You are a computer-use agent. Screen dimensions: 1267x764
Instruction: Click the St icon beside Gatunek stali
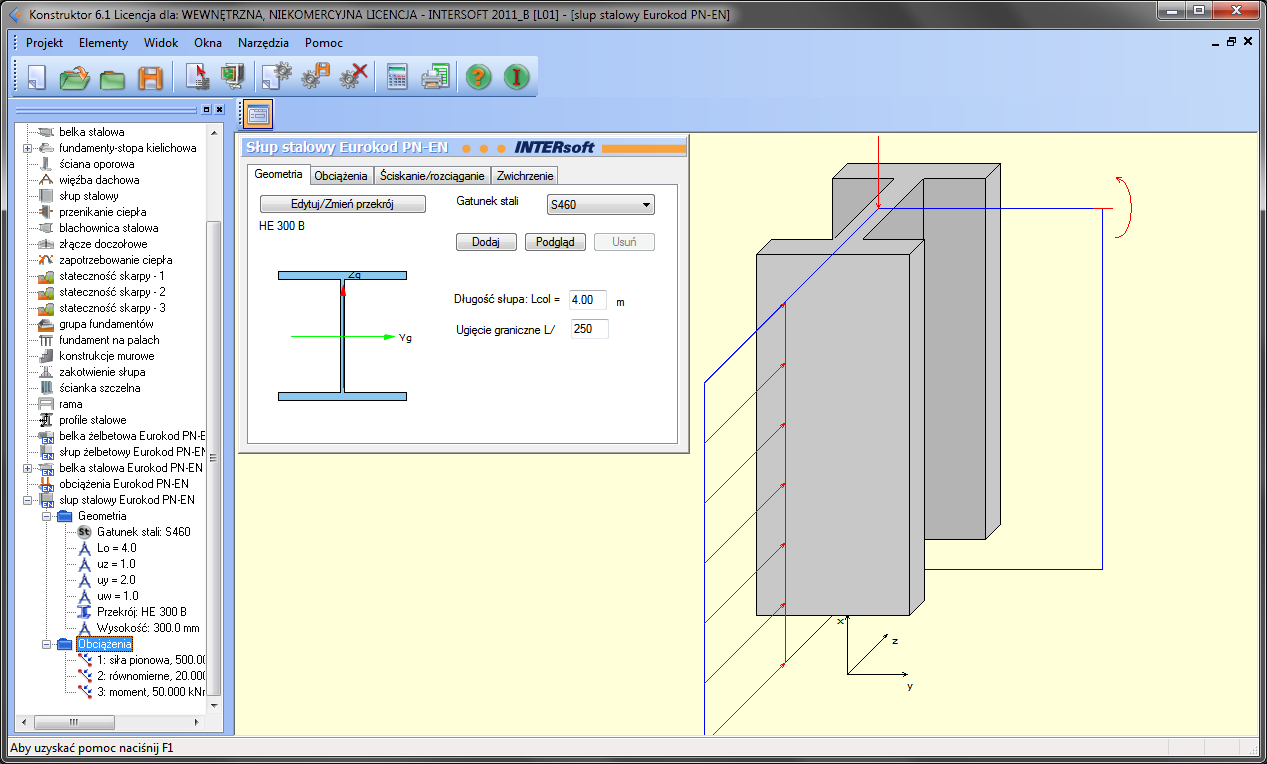84,532
